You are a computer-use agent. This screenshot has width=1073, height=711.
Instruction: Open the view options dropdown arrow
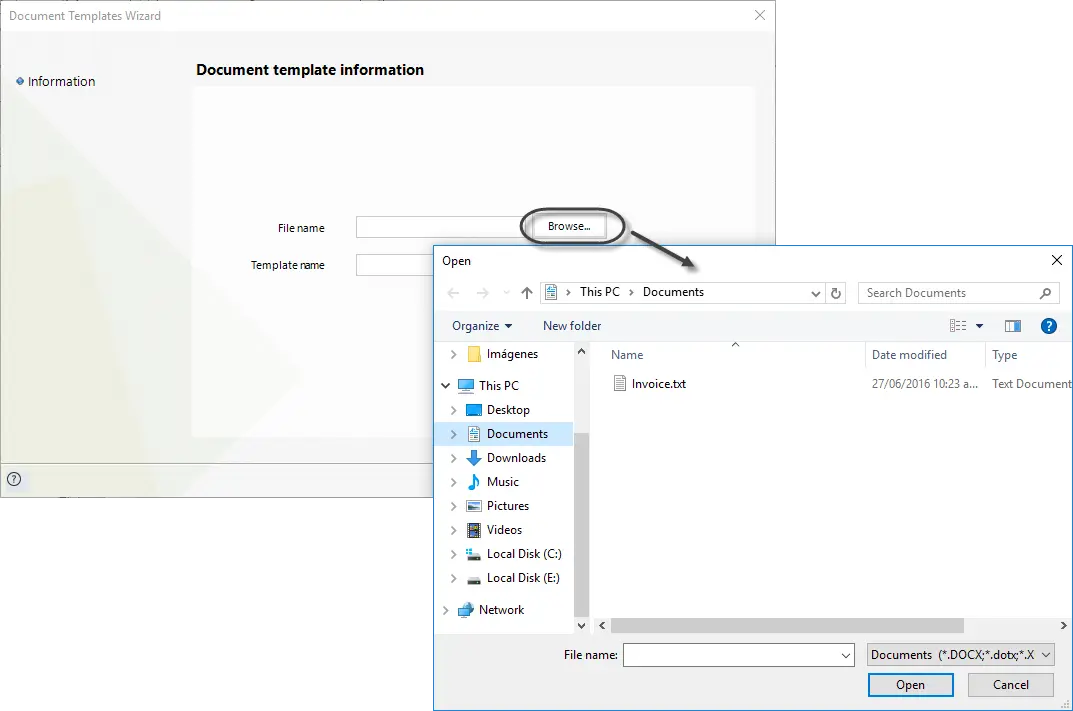[x=979, y=326]
